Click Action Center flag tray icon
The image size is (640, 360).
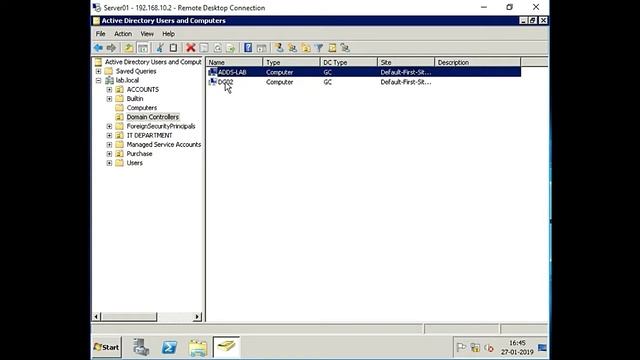pos(461,348)
